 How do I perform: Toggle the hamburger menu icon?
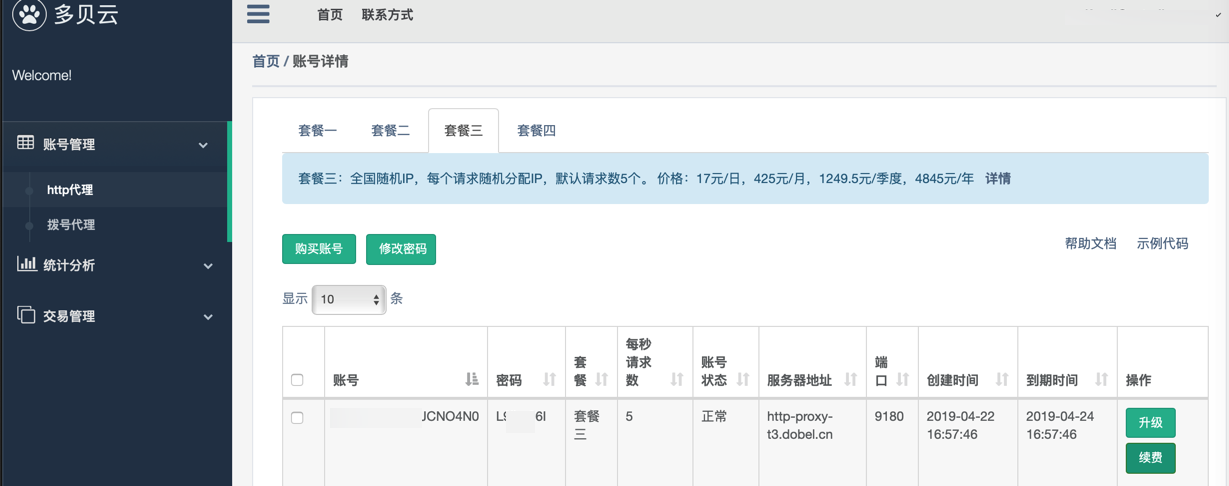[258, 13]
